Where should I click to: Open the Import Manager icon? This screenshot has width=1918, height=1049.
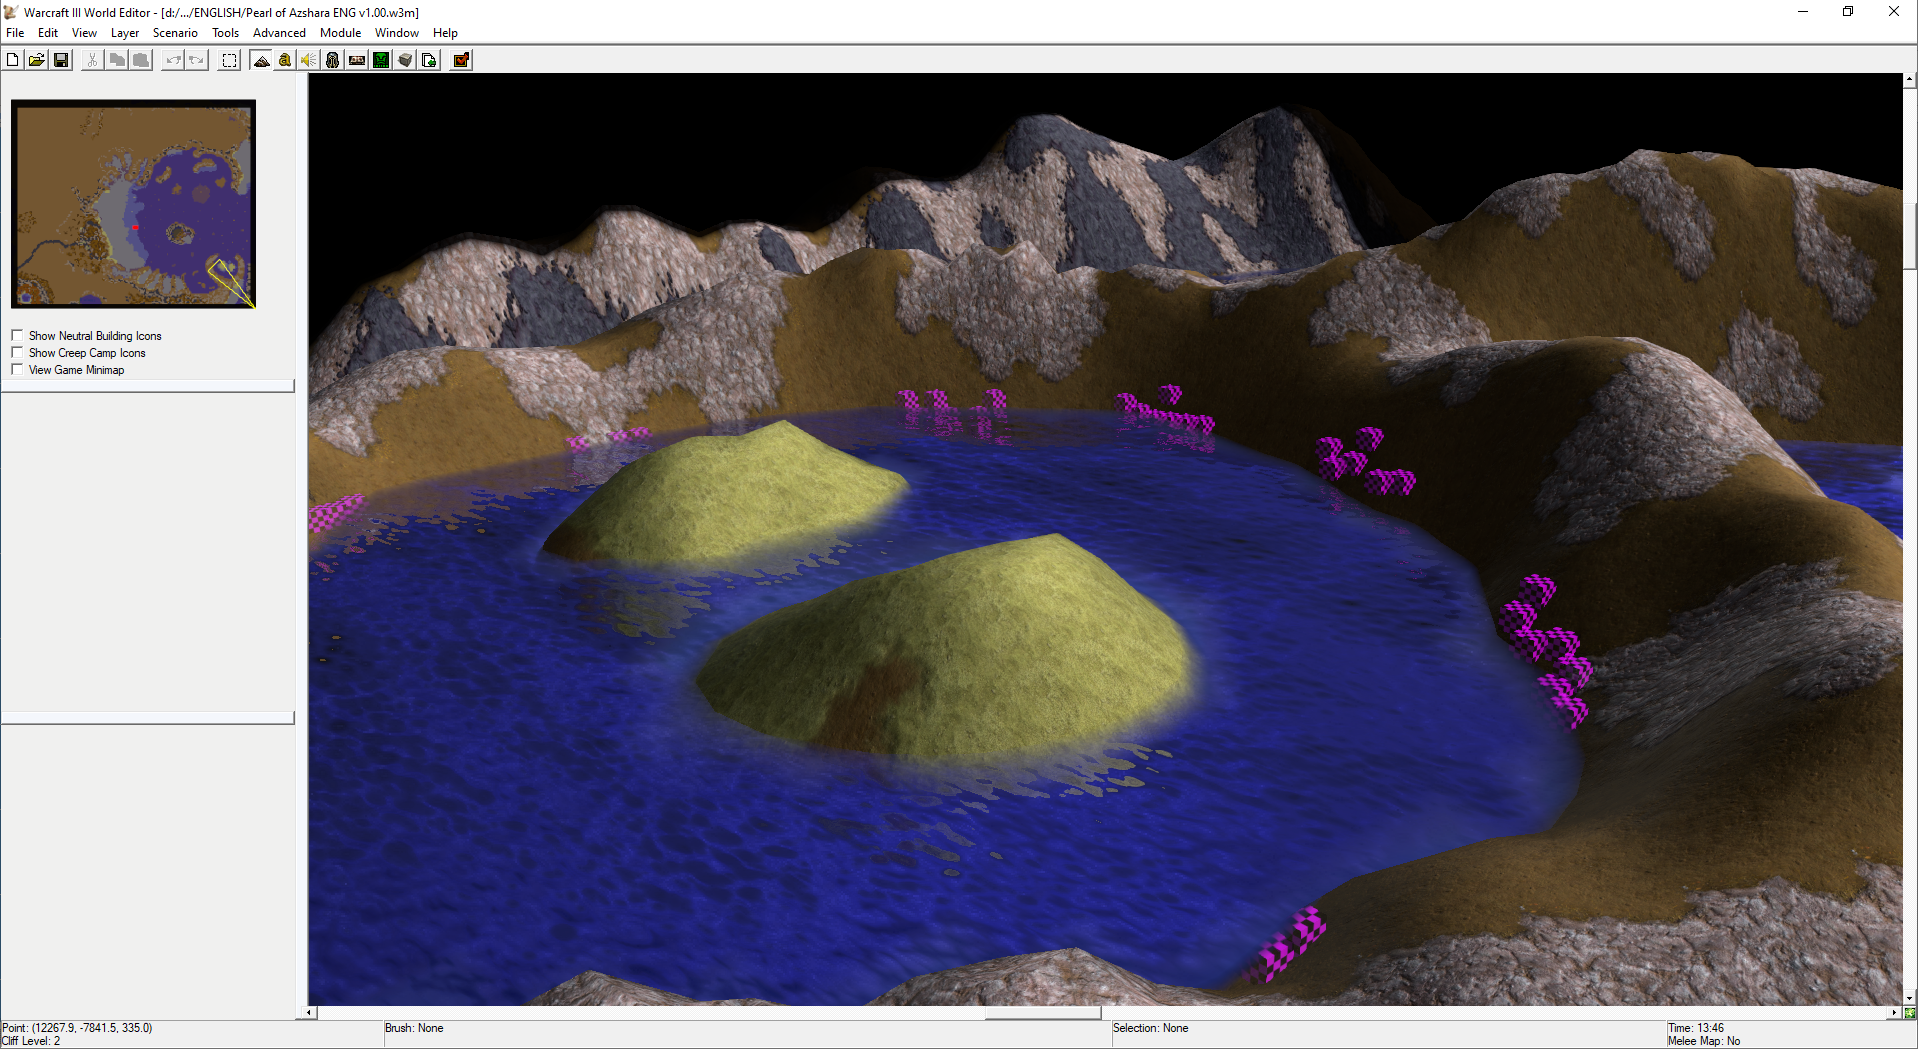[429, 60]
